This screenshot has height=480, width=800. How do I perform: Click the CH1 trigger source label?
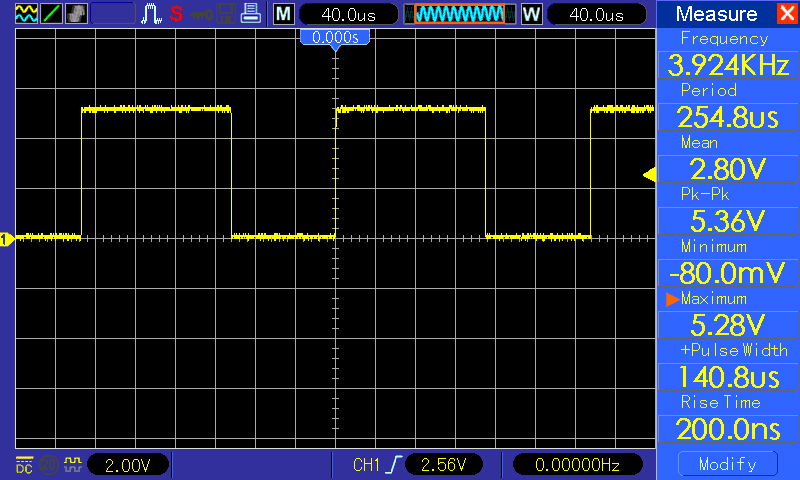[x=366, y=465]
